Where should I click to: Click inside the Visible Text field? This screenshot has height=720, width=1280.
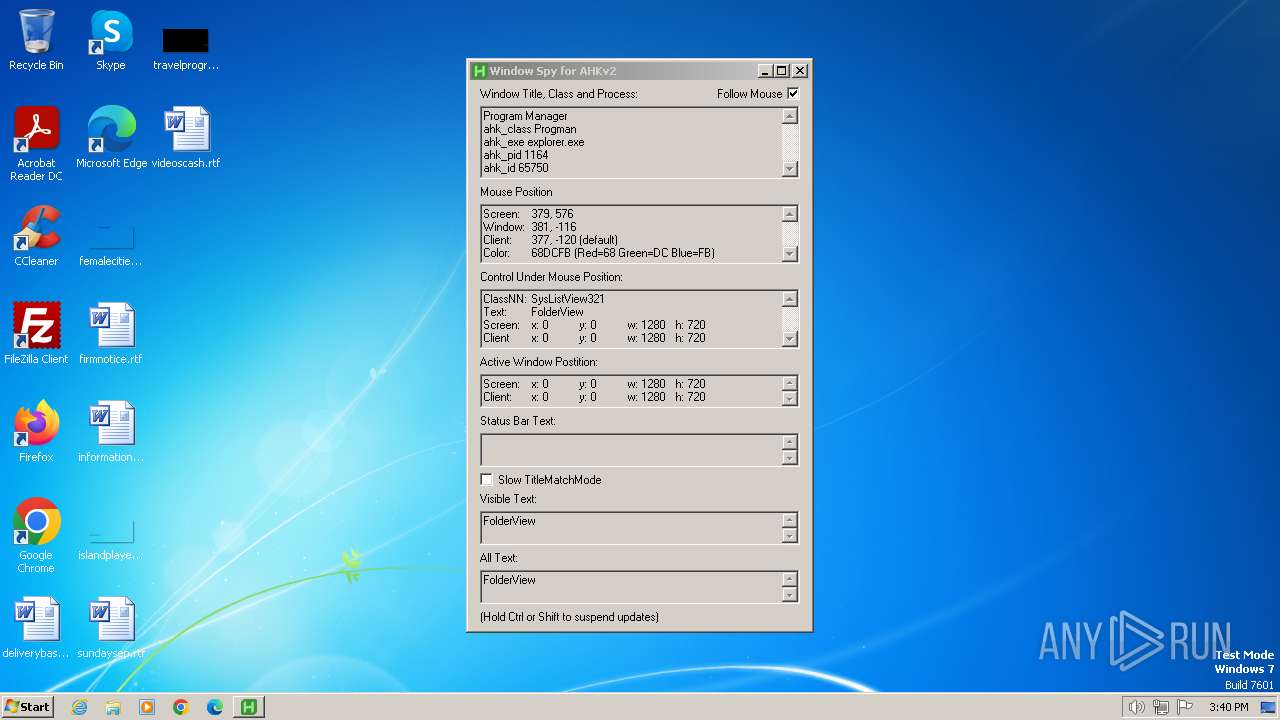[x=631, y=528]
